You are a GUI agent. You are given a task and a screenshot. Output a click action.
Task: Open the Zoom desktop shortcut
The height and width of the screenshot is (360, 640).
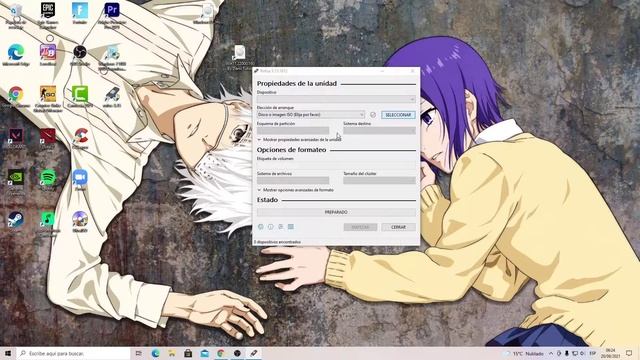pos(80,180)
